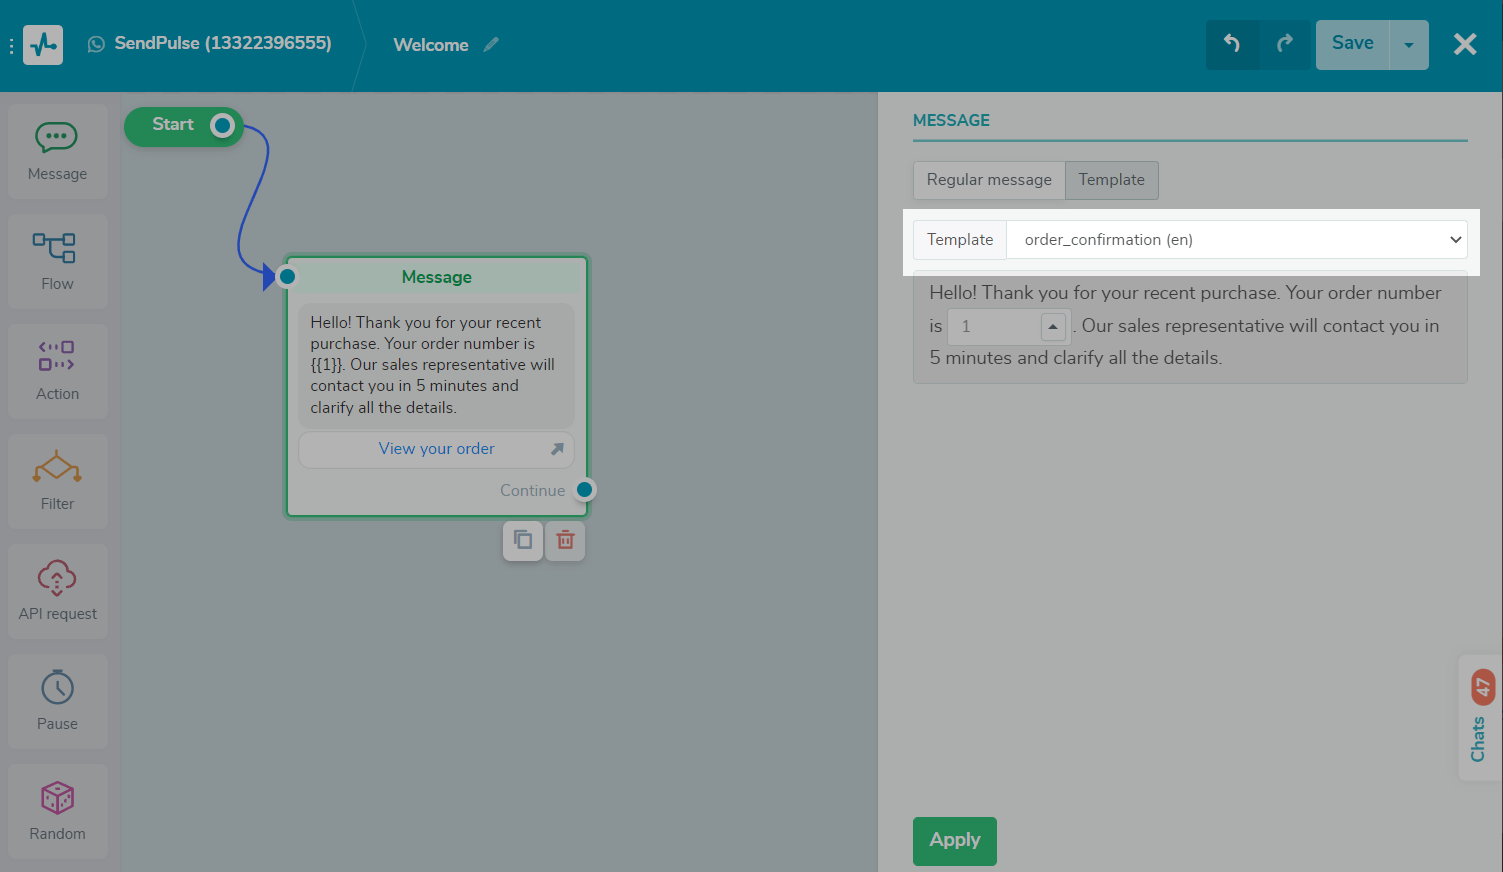Add a Random block from sidebar
Screen dimensions: 1503x872
click(57, 811)
